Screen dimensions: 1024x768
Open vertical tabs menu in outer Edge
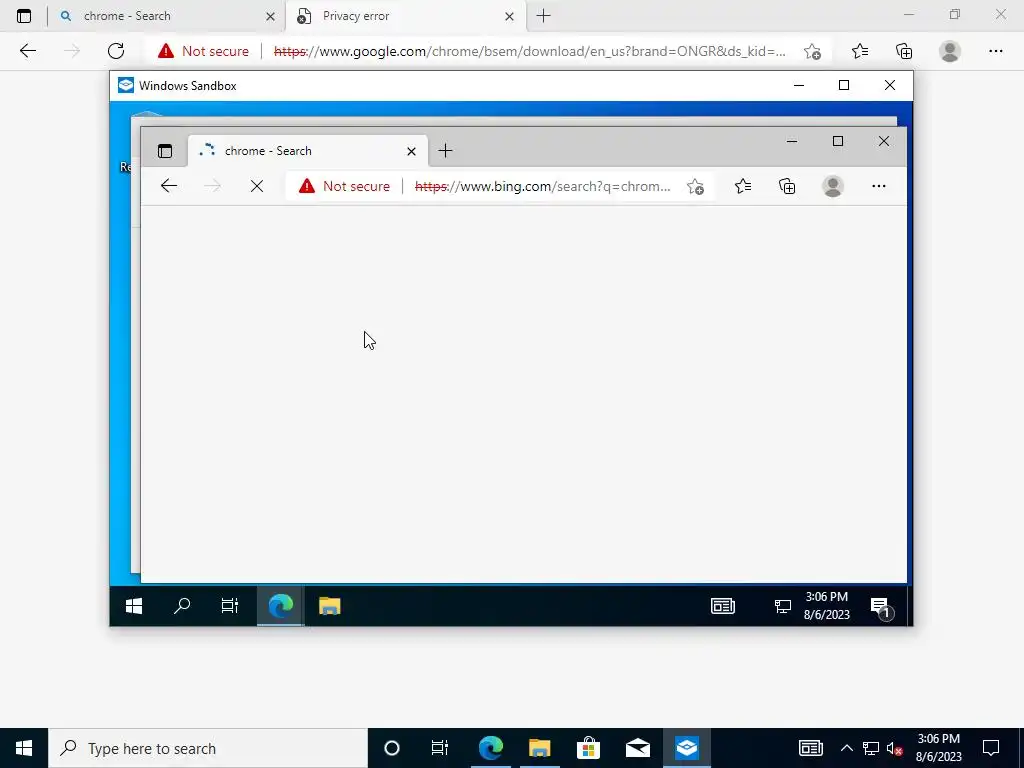coord(24,16)
